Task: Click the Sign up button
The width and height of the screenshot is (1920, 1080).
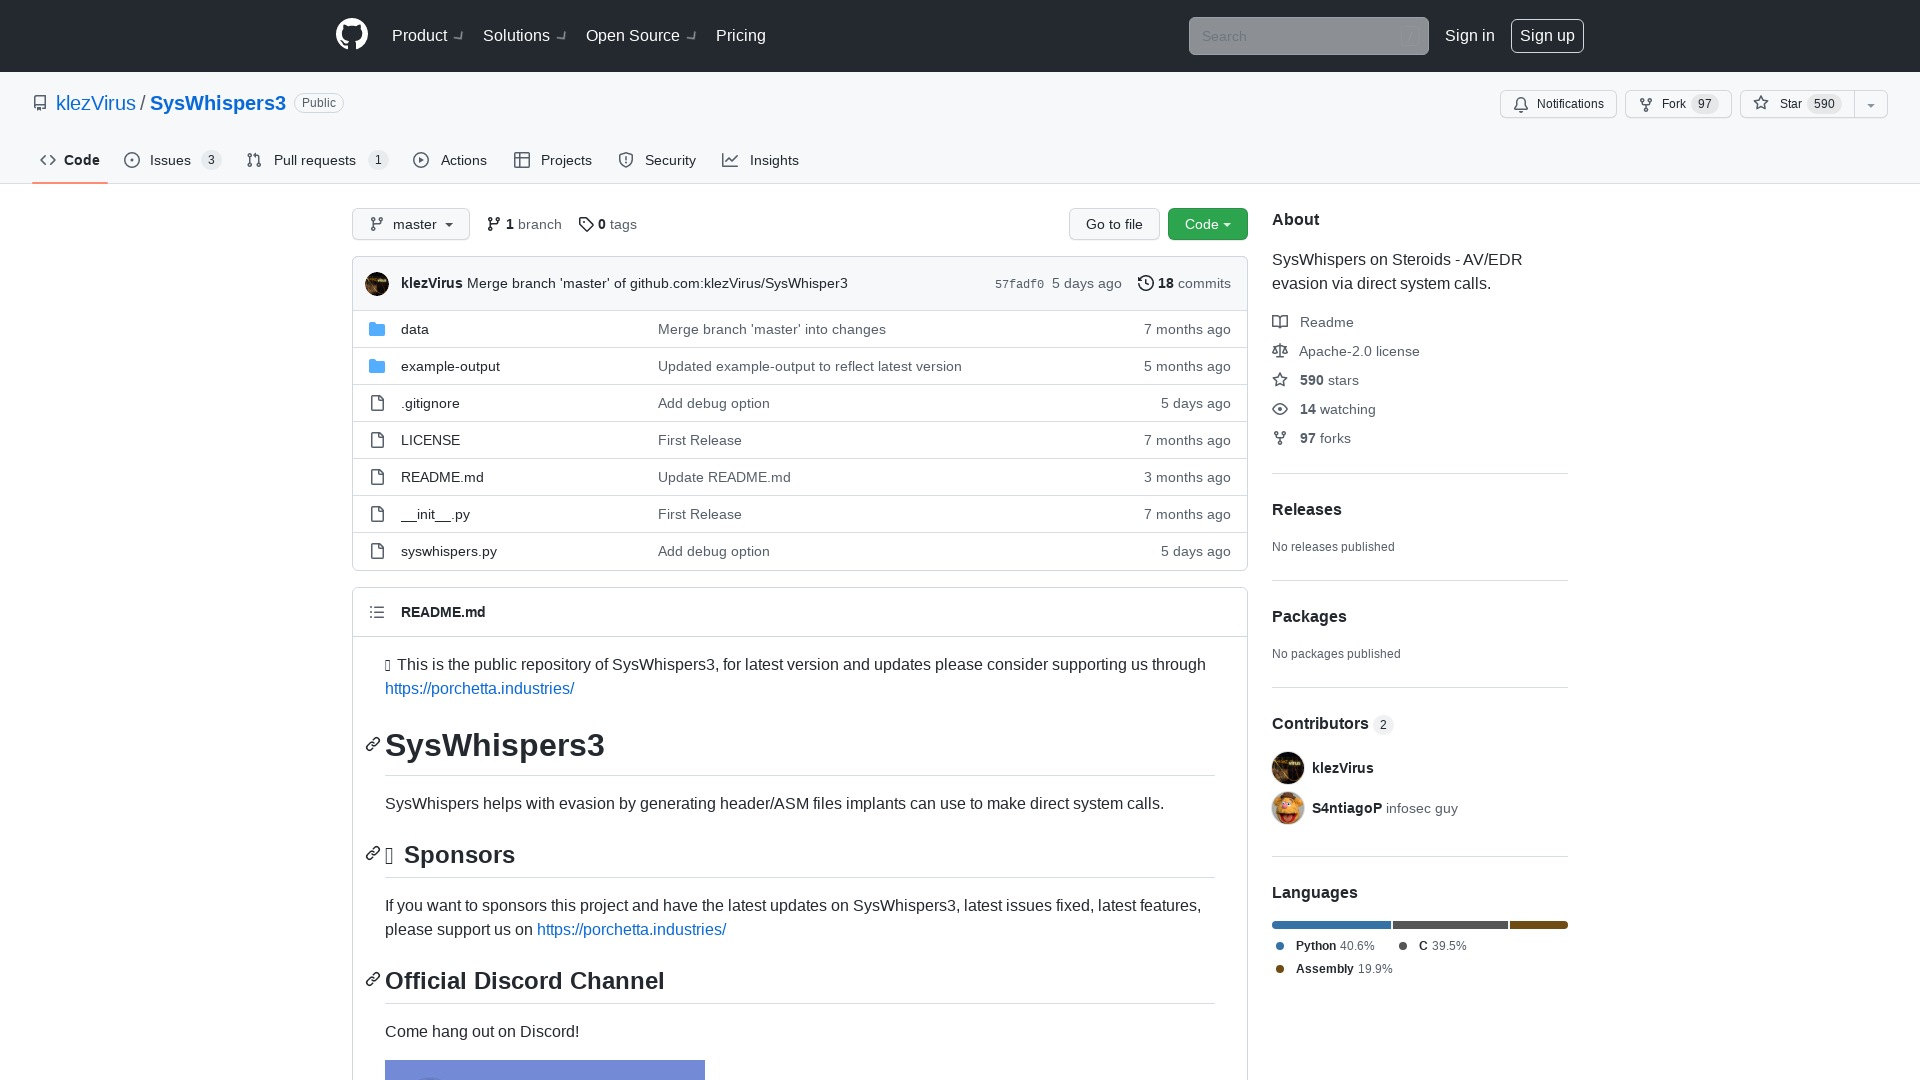Action: click(1547, 35)
